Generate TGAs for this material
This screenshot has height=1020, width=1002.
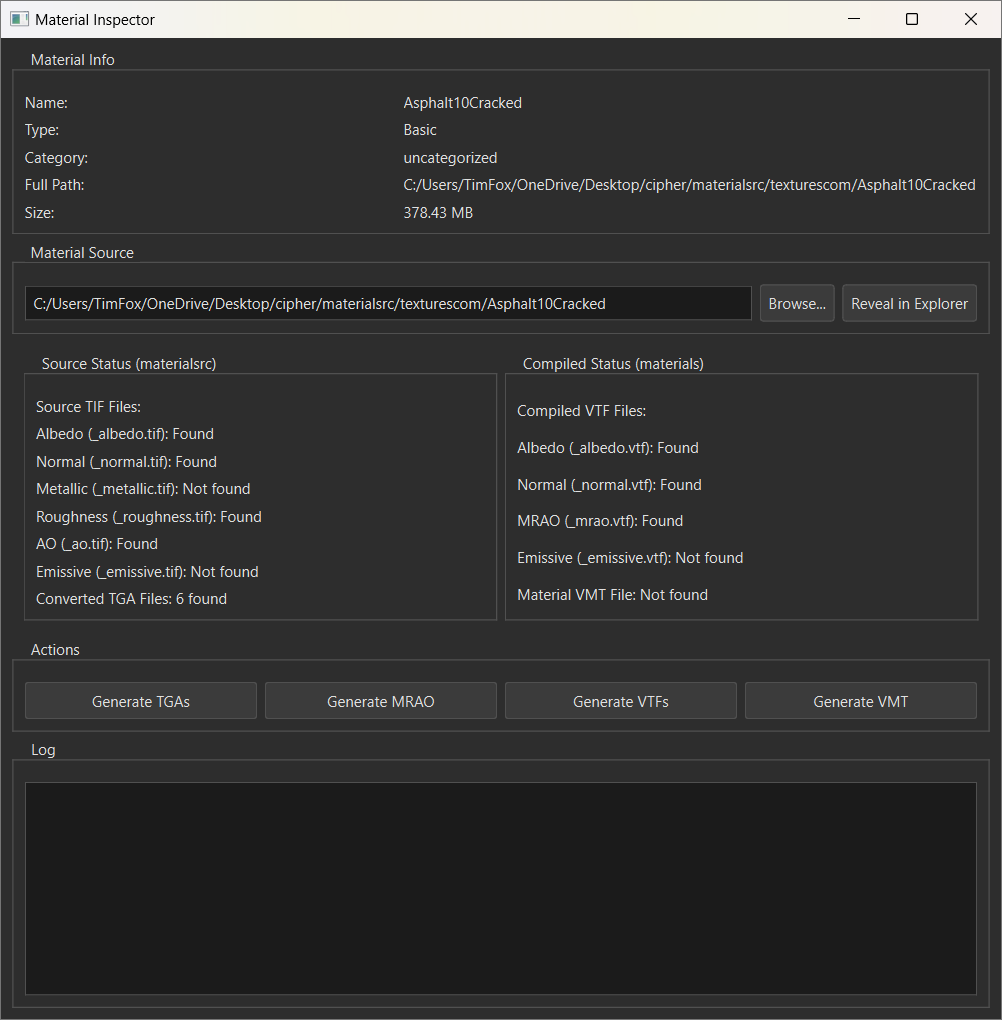[x=140, y=700]
